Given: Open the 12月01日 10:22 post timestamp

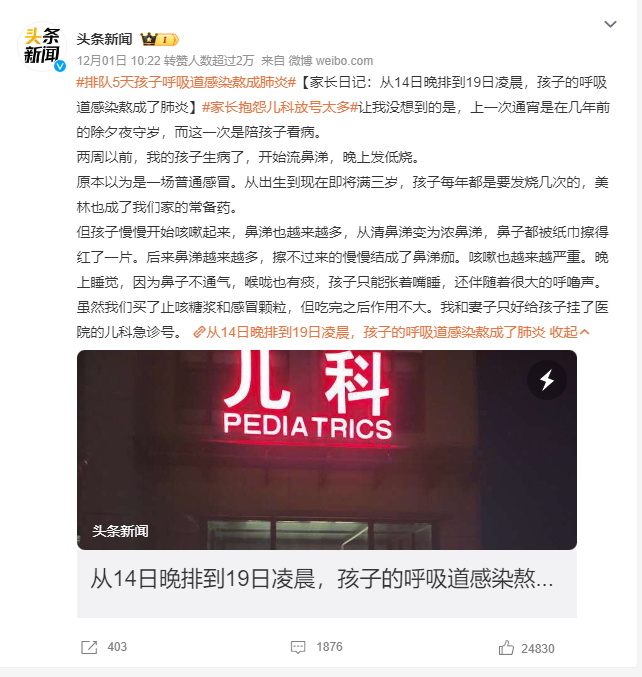Looking at the screenshot, I should click(x=119, y=61).
